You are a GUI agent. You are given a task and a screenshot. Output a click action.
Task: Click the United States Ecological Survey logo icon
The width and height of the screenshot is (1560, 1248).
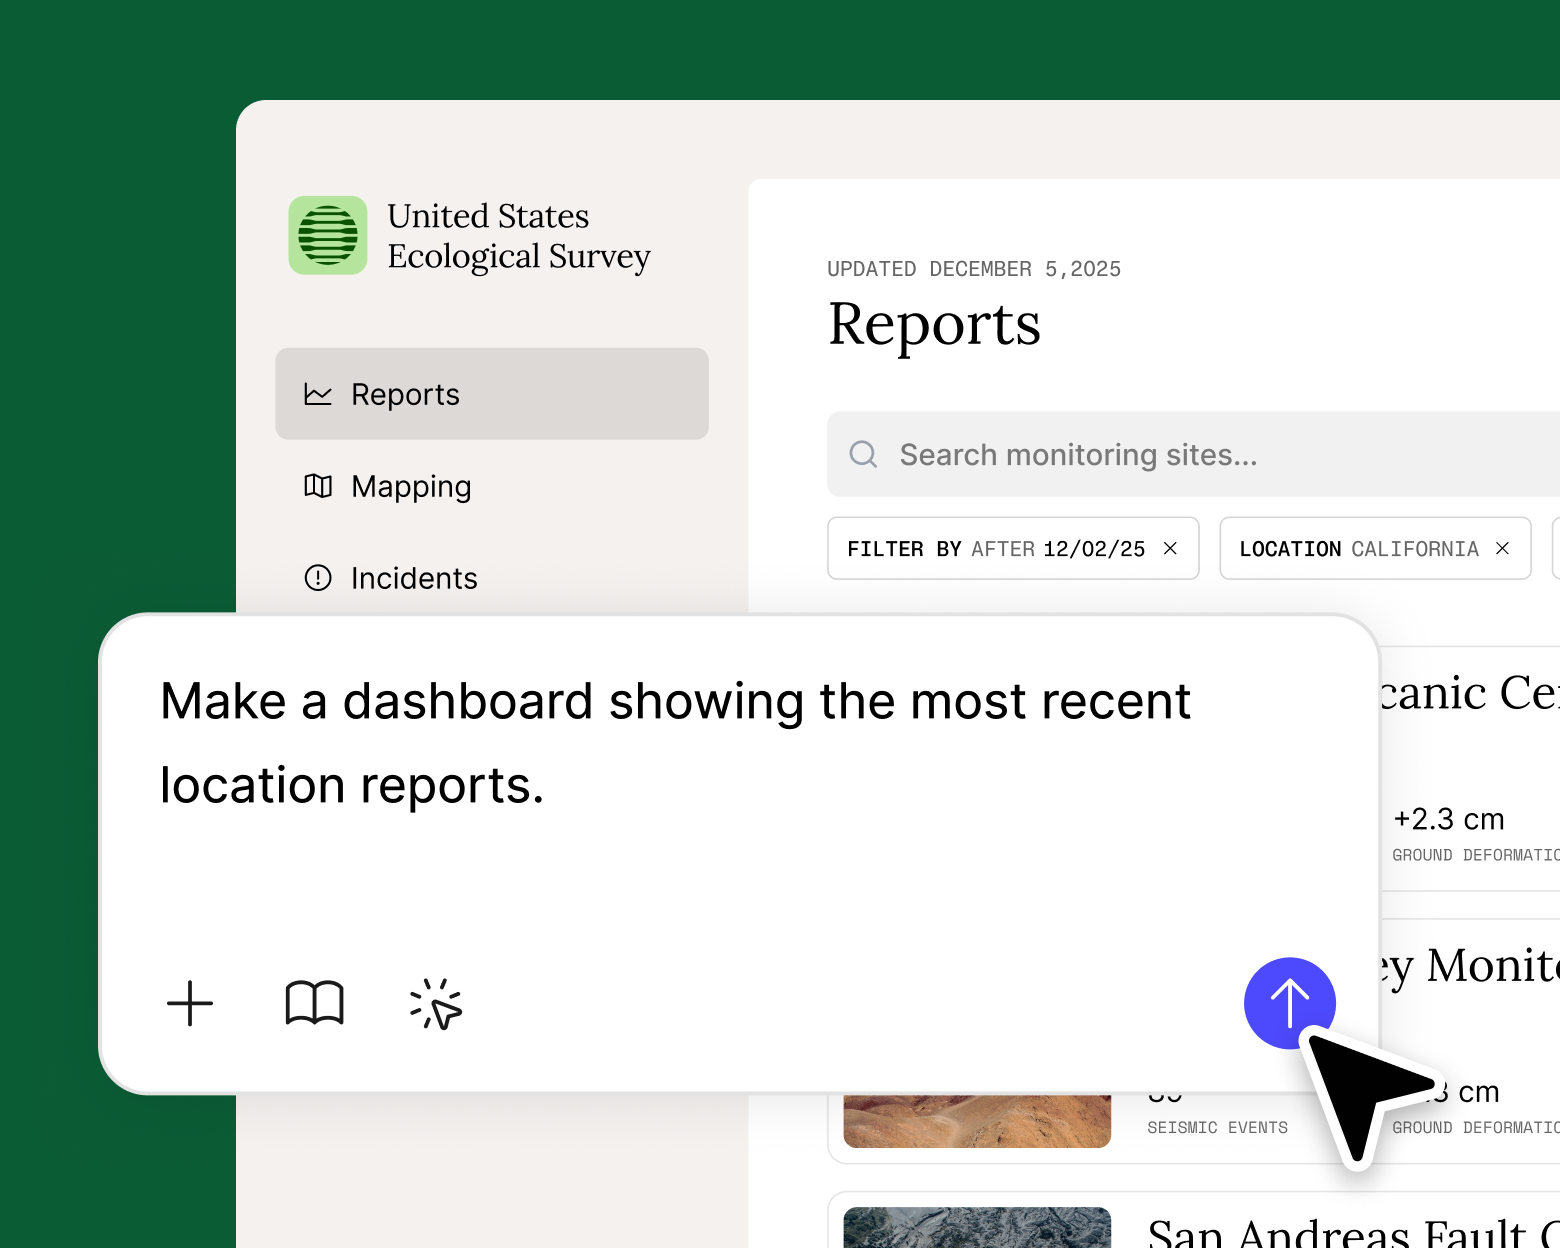tap(327, 236)
